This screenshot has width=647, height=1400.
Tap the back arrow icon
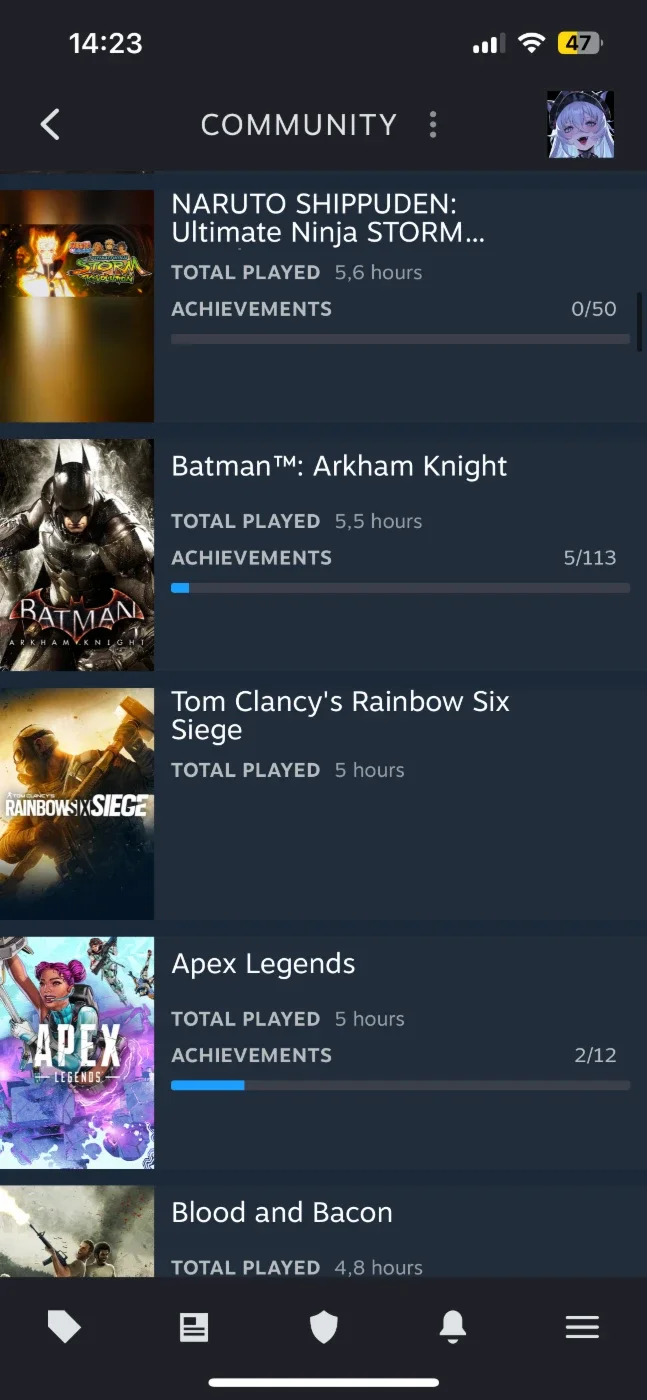click(50, 124)
